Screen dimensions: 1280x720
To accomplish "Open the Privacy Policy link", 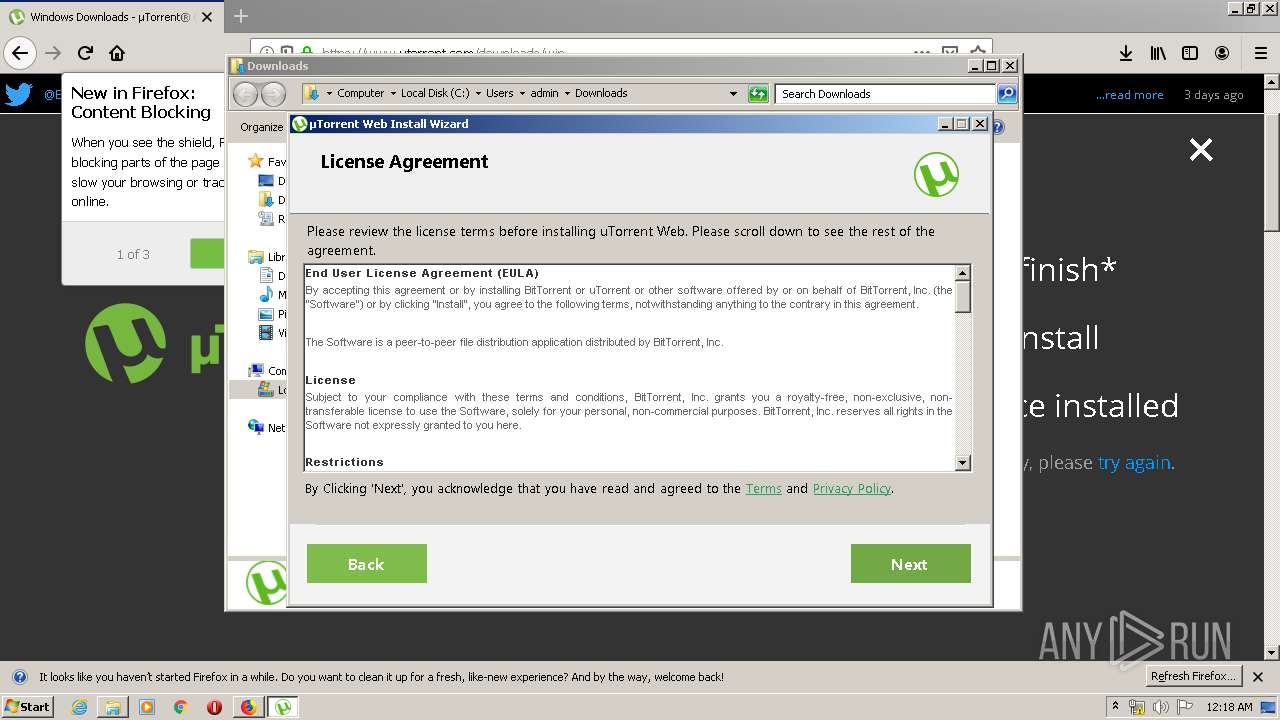I will [851, 488].
